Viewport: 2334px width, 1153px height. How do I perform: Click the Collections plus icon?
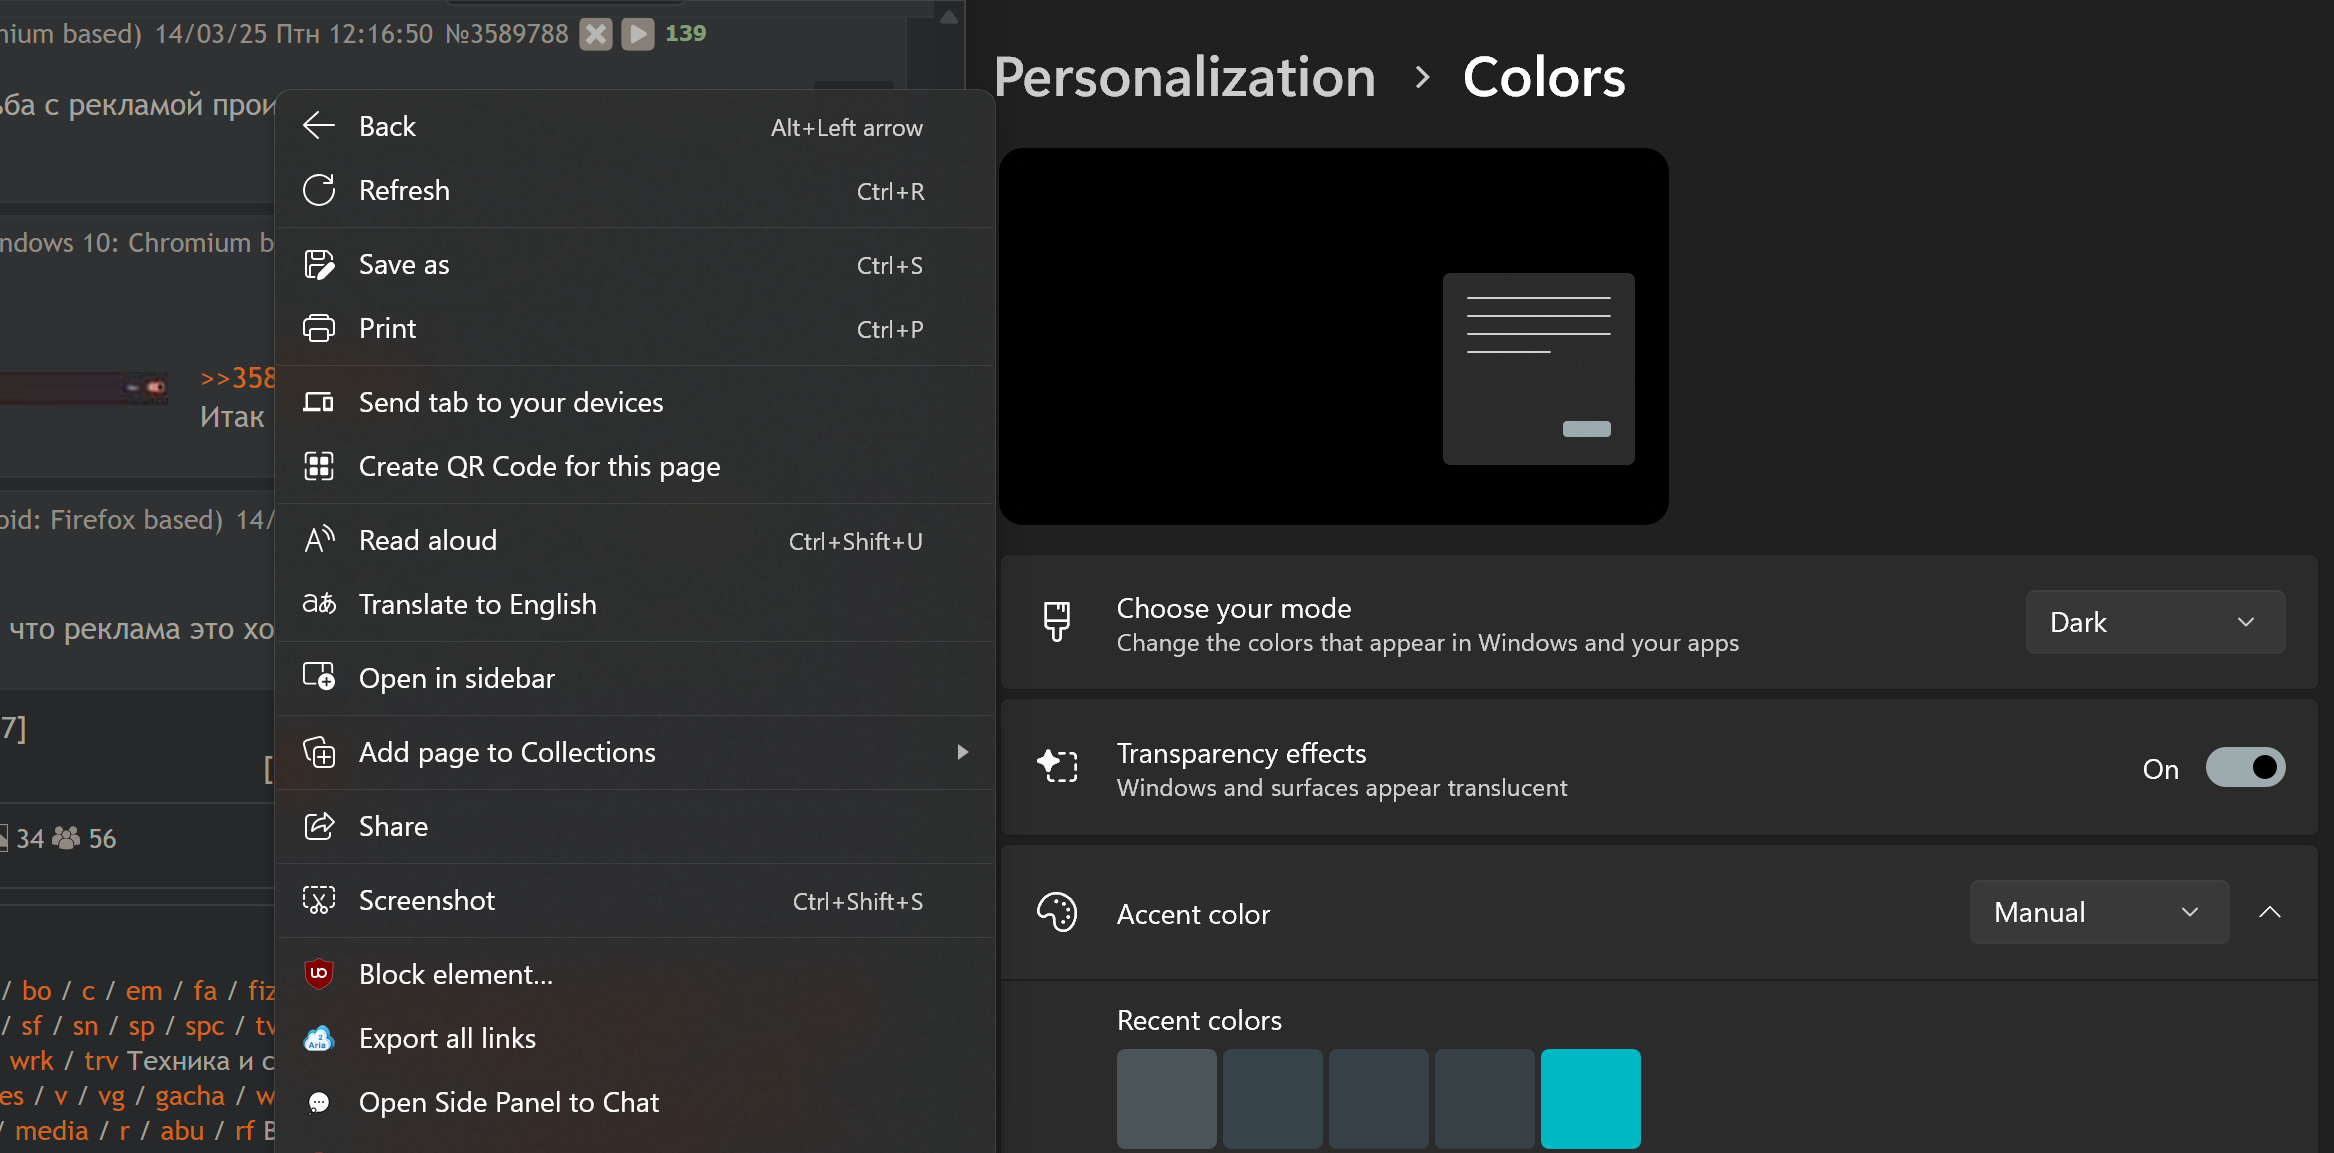(319, 752)
